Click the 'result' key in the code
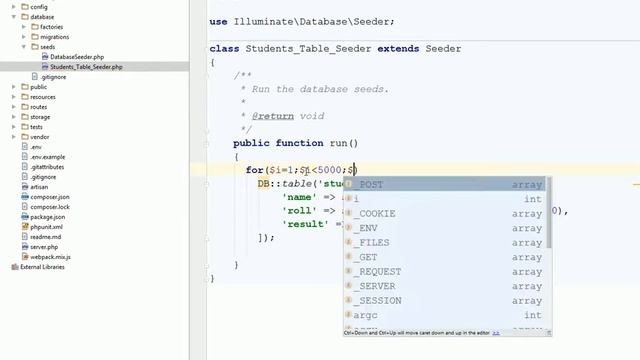This screenshot has width=640, height=360. (305, 224)
